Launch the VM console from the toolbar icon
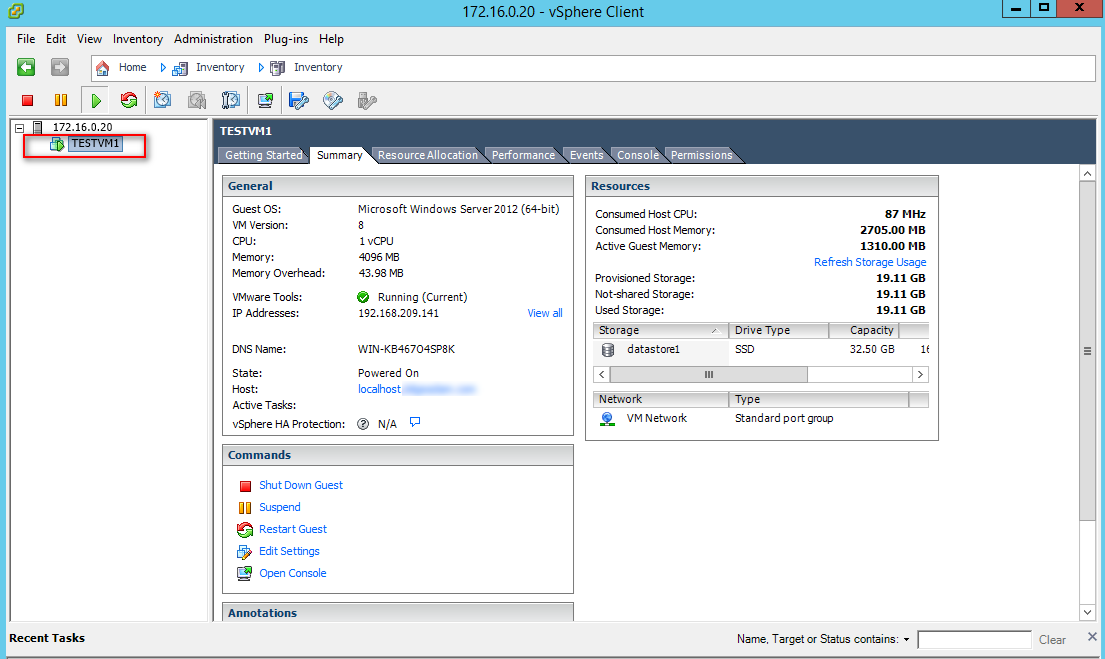Screen dimensions: 1105x659 [x=265, y=101]
